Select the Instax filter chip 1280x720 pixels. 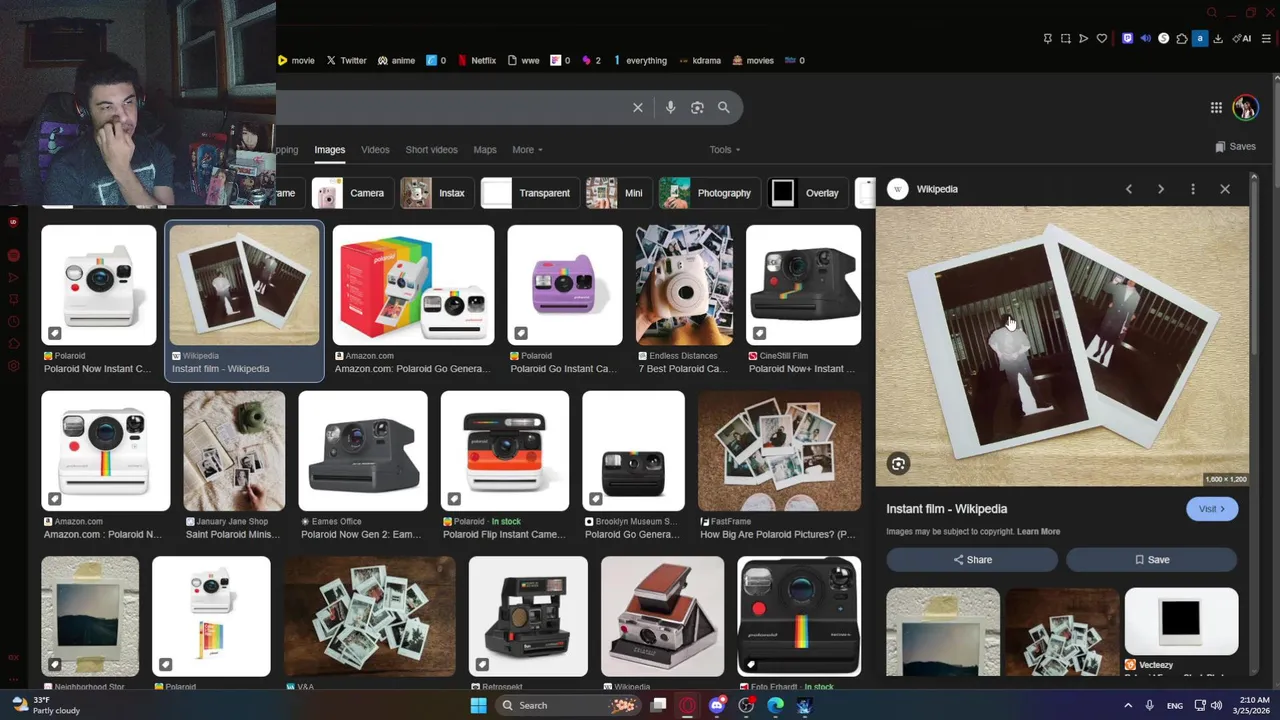pyautogui.click(x=435, y=193)
